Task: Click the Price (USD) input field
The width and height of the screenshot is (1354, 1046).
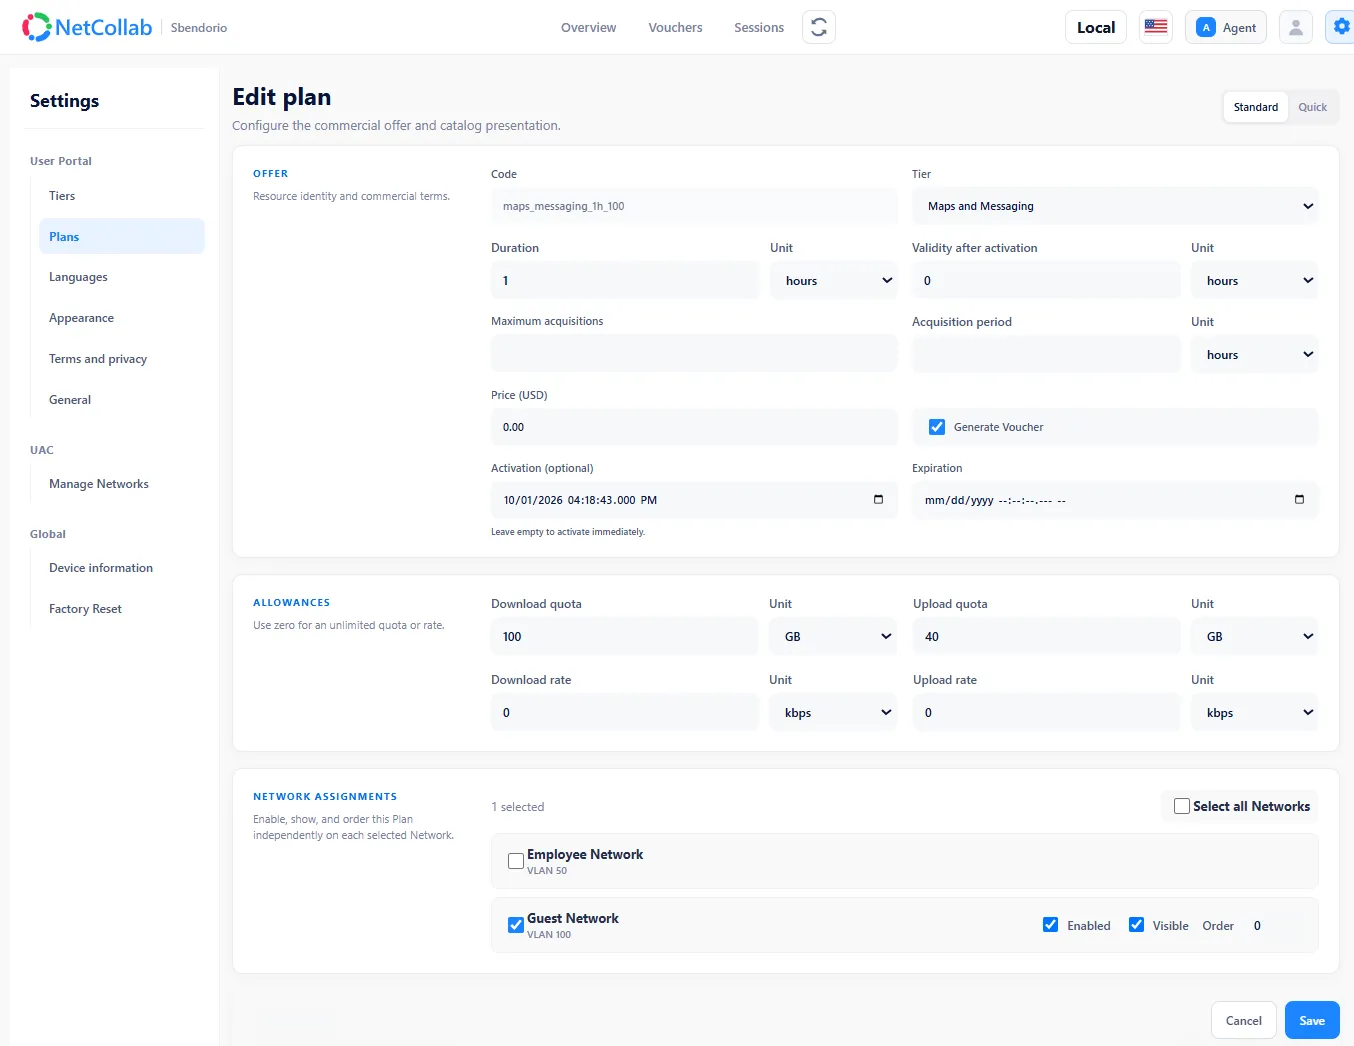Action: tap(694, 427)
